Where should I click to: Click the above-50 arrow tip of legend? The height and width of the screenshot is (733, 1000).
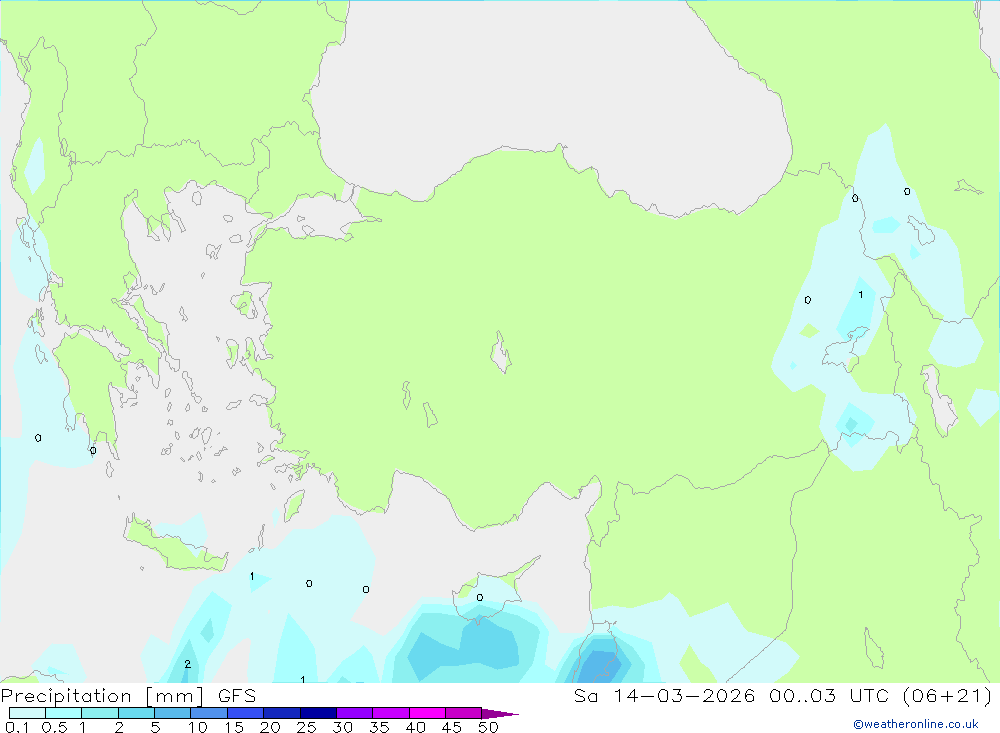coord(500,714)
